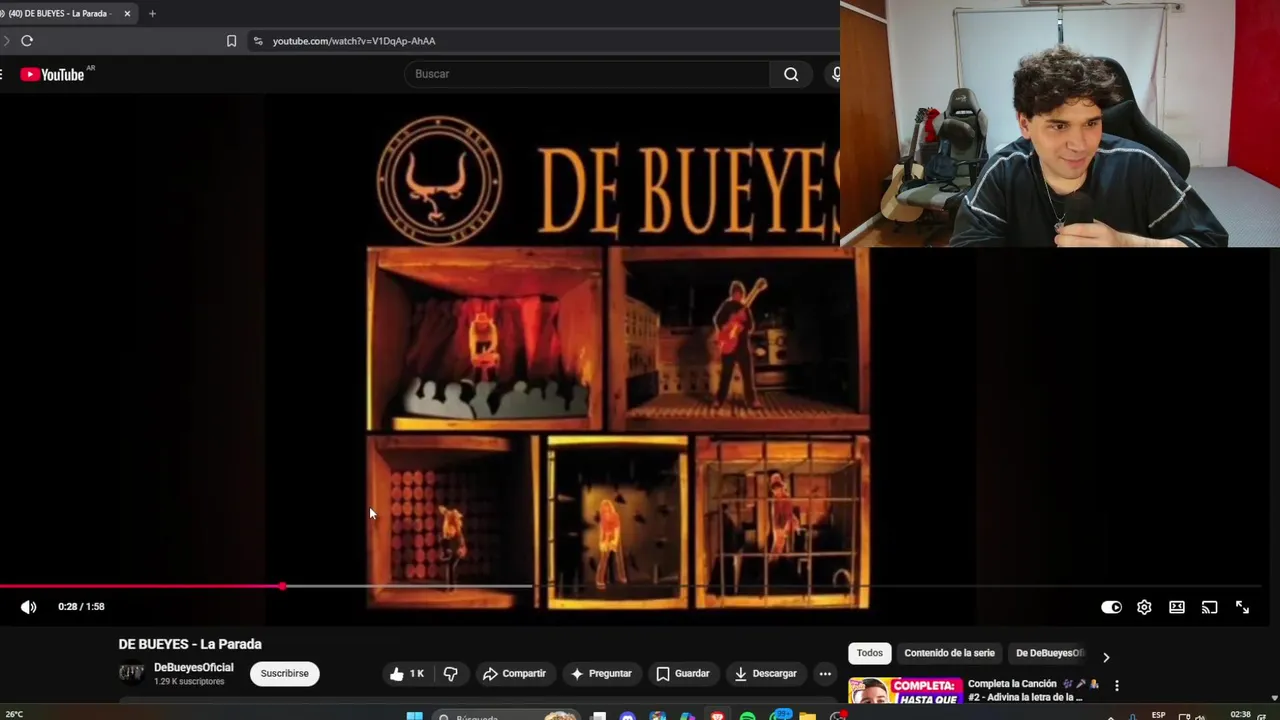Open more actions three-dot menu under video
Image resolution: width=1280 pixels, height=720 pixels.
tap(825, 674)
